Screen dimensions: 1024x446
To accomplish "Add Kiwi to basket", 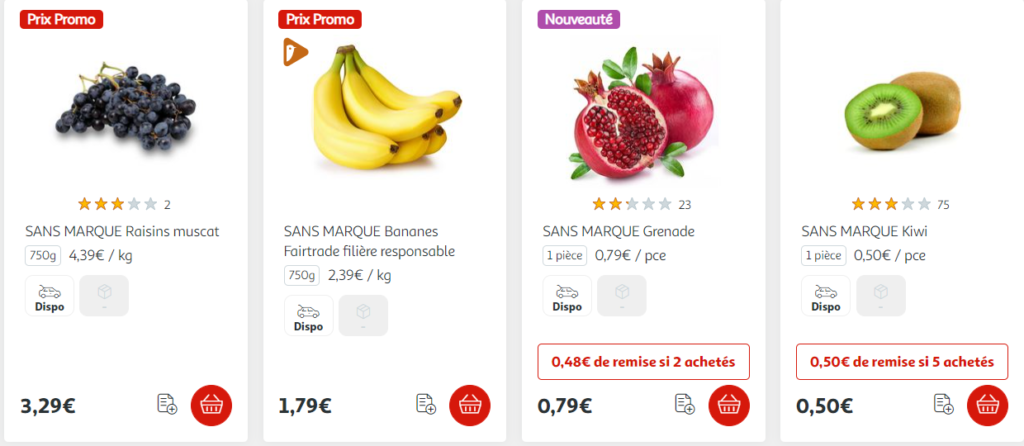I will tap(987, 406).
